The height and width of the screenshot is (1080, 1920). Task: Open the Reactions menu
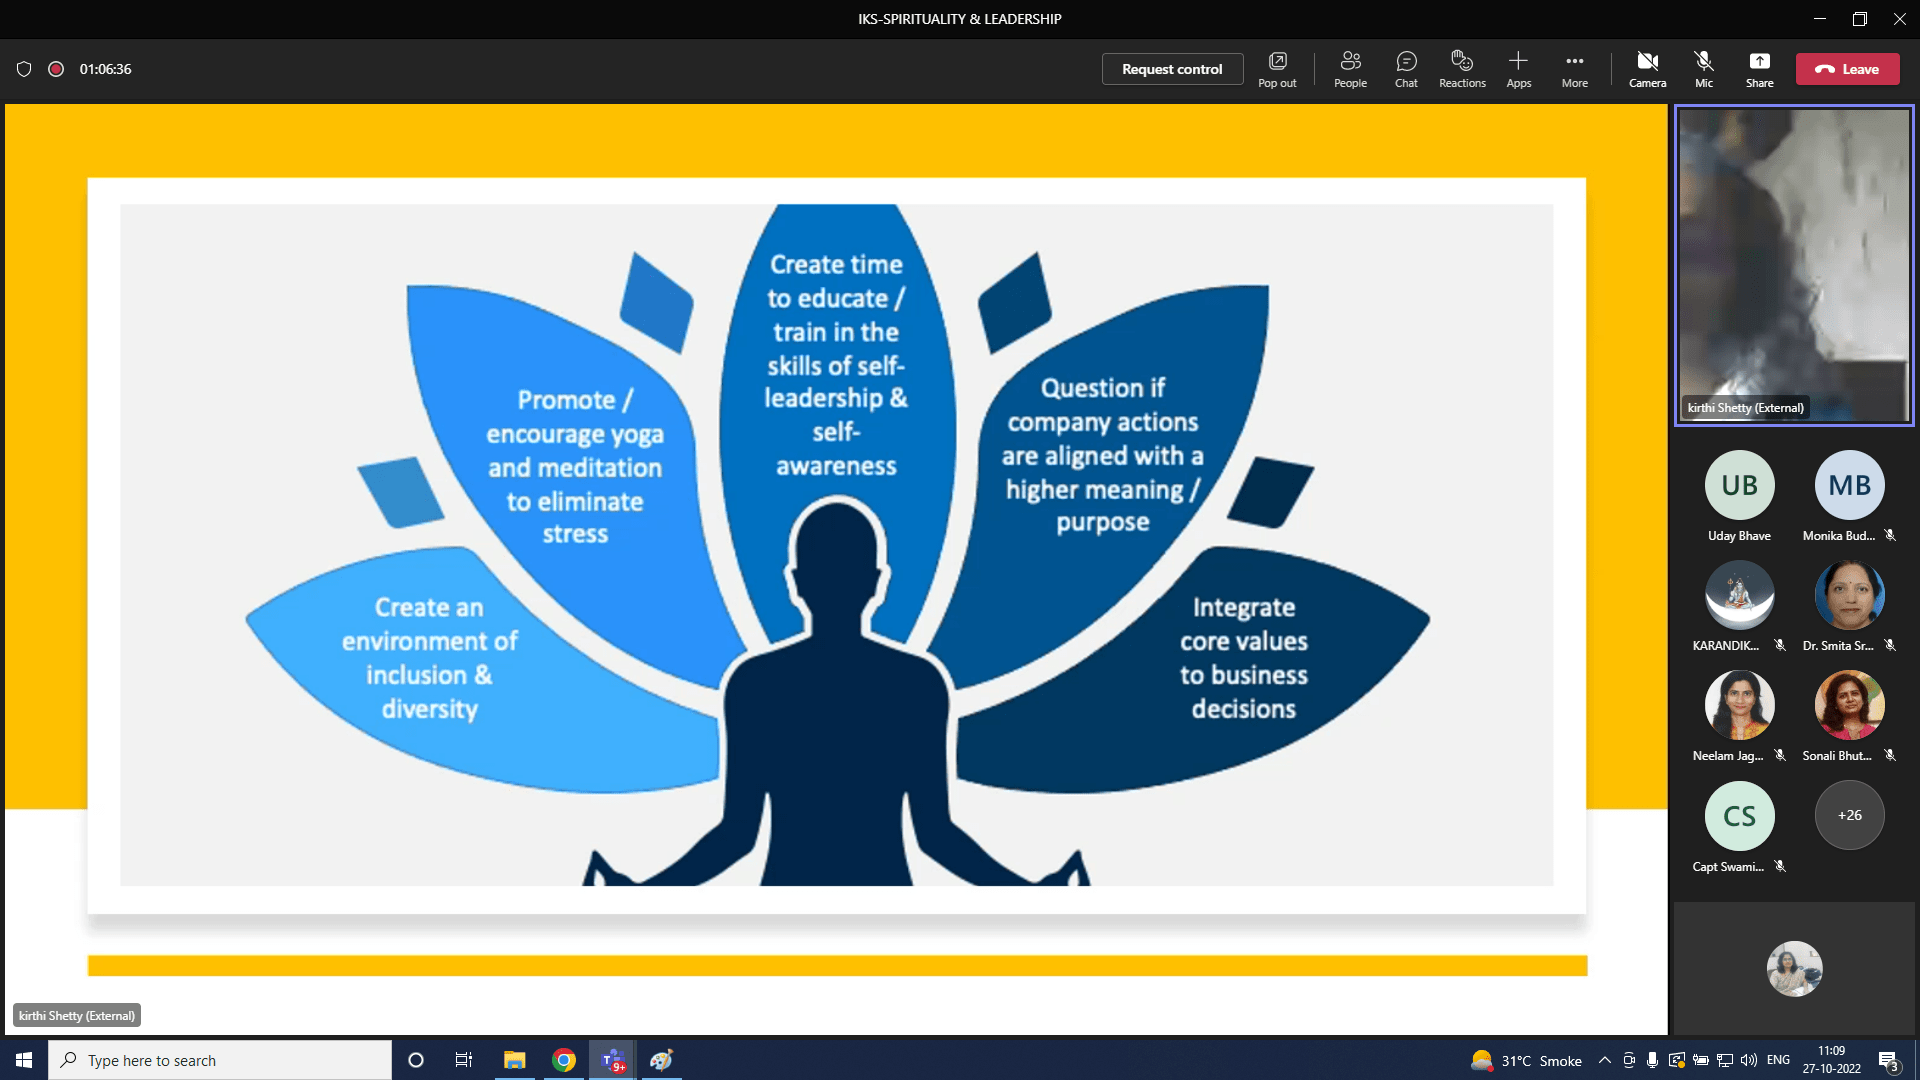pos(1462,68)
